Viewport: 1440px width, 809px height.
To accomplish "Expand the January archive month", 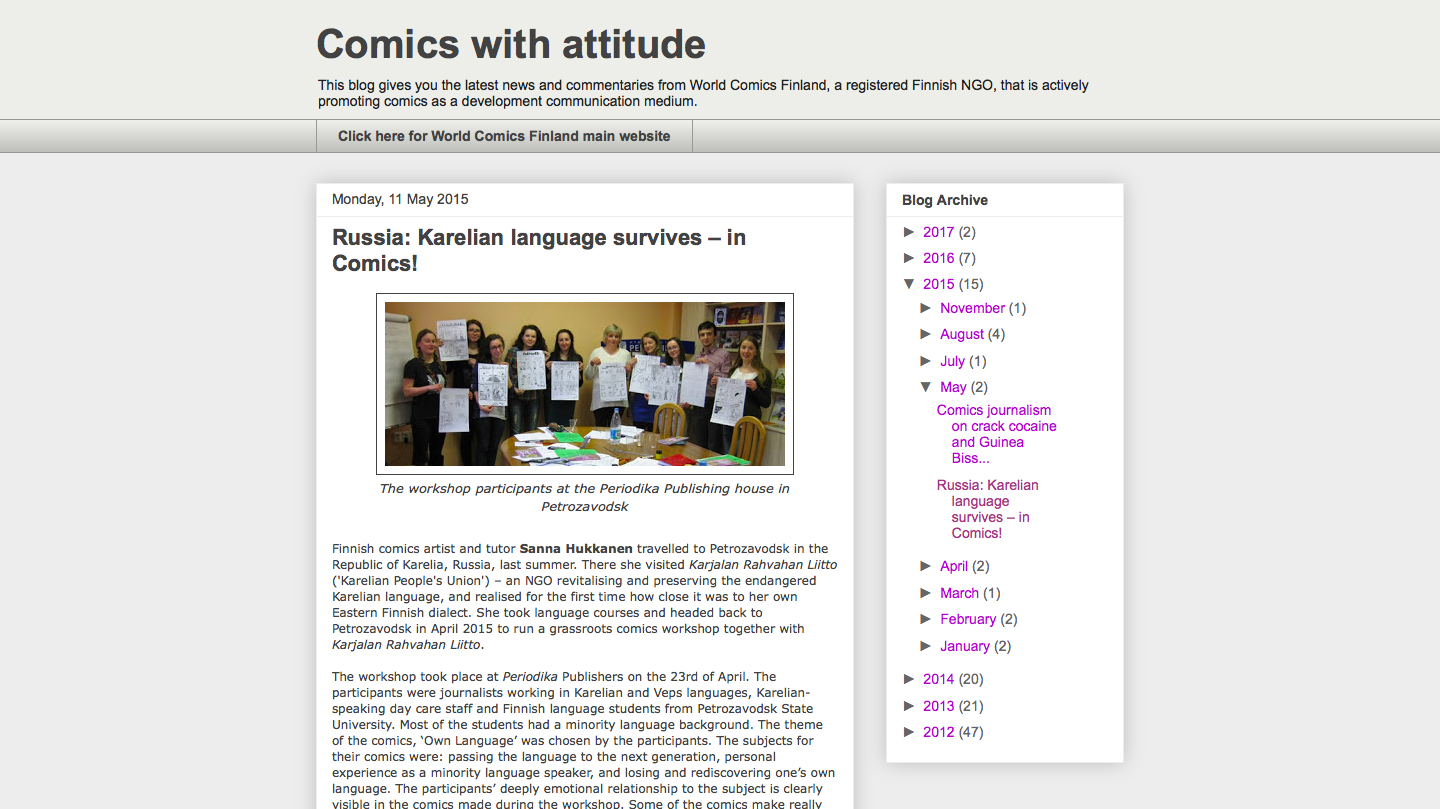I will pyautogui.click(x=927, y=646).
